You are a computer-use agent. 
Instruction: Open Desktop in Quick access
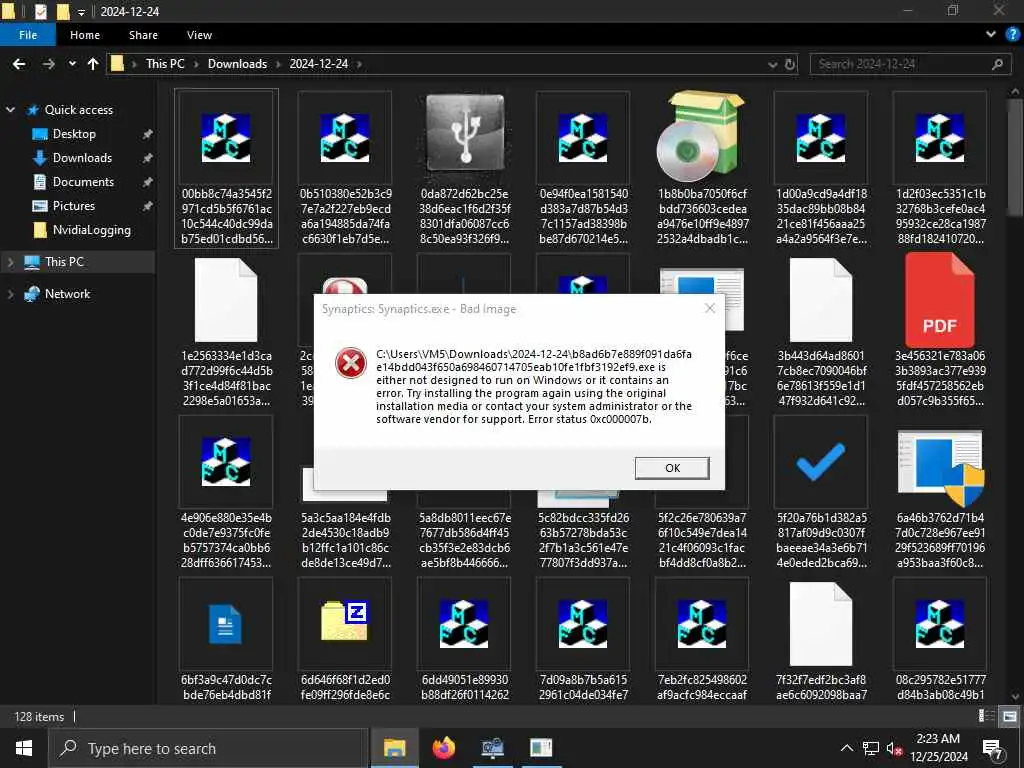click(74, 134)
